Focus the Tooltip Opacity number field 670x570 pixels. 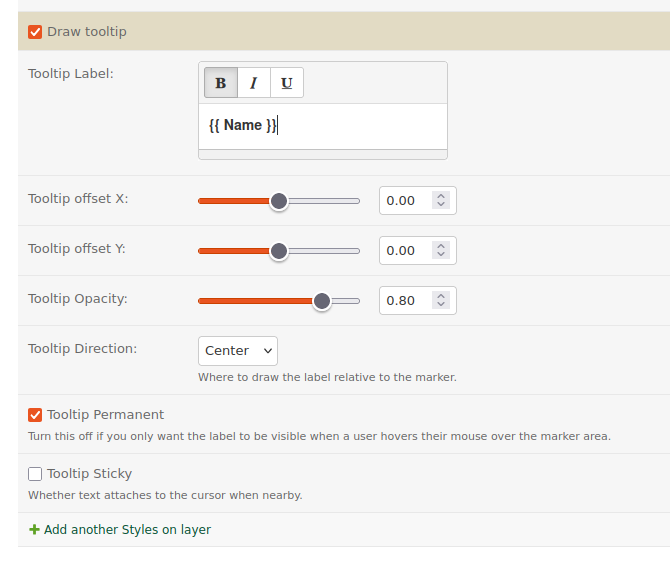[405, 301]
